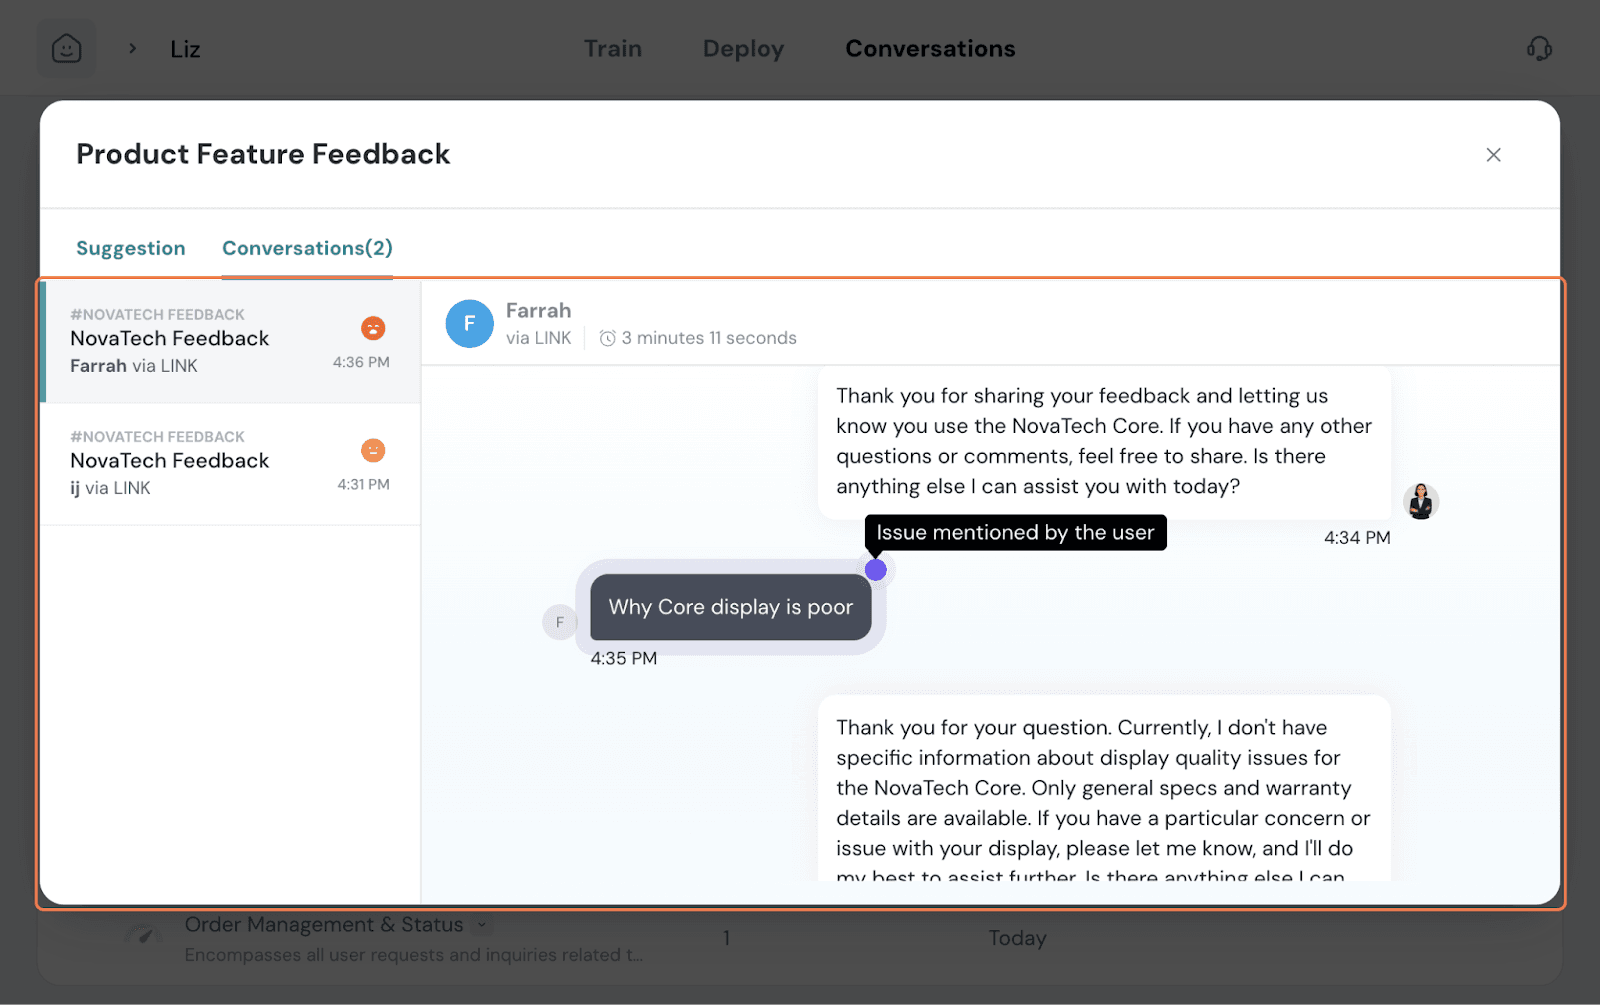Close the Product Feature Feedback dialog
Viewport: 1600px width, 1005px height.
click(x=1493, y=155)
